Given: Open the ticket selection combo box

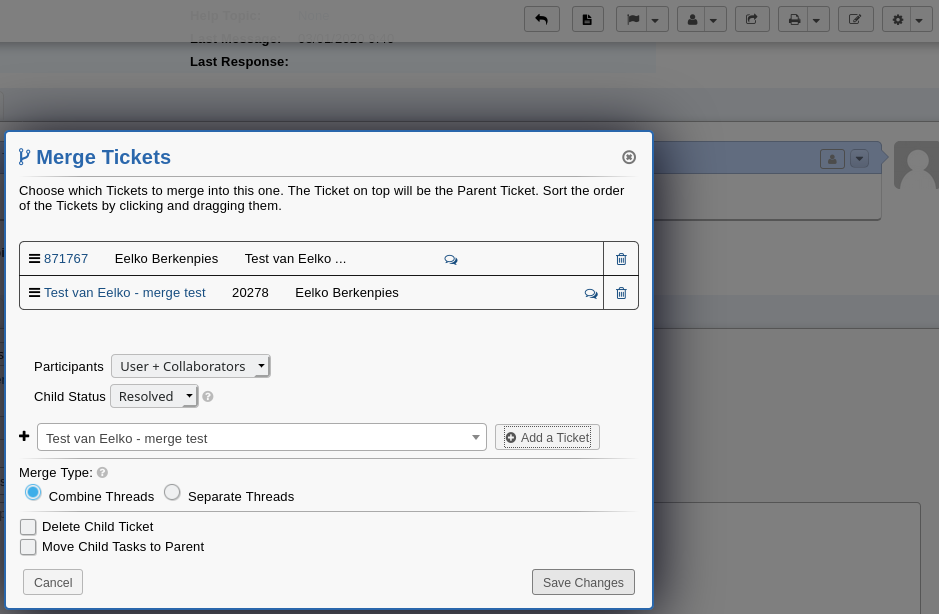Looking at the screenshot, I should (262, 437).
